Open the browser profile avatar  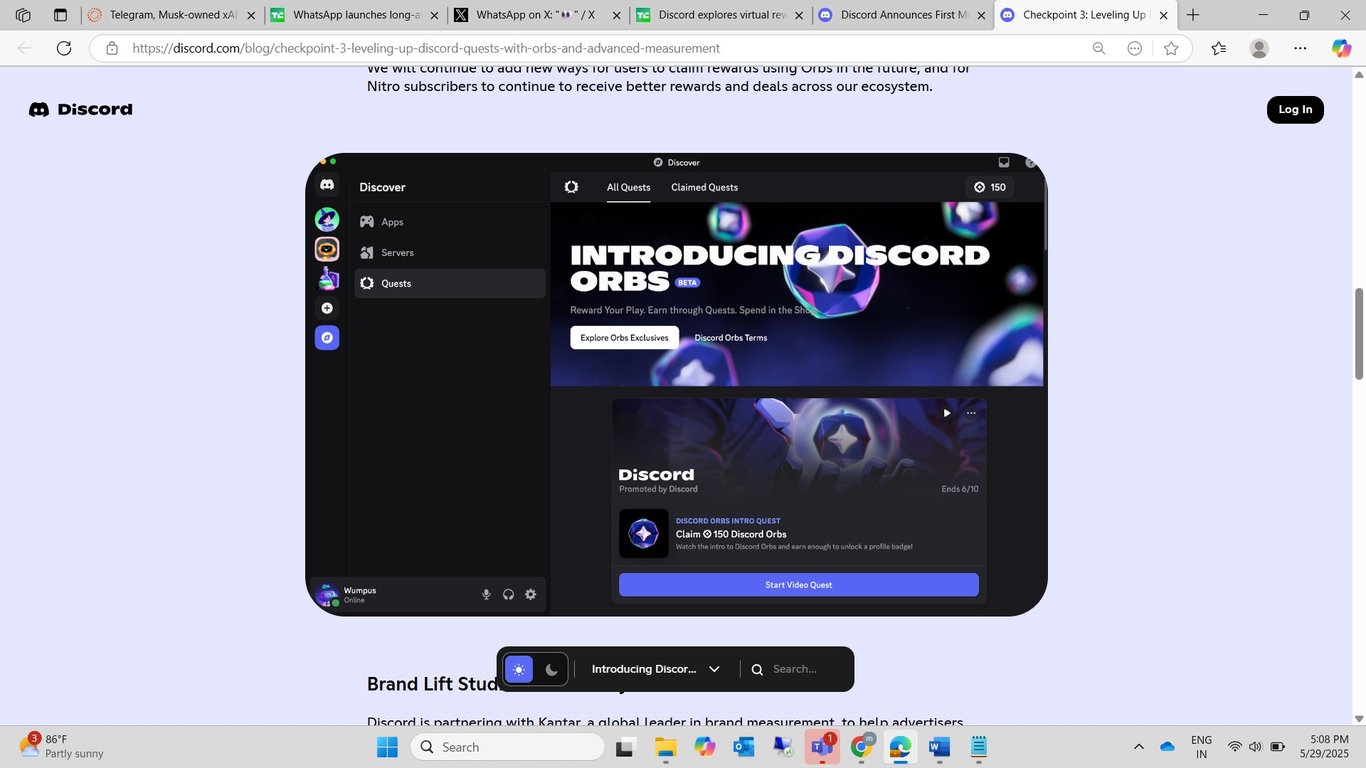click(1259, 48)
